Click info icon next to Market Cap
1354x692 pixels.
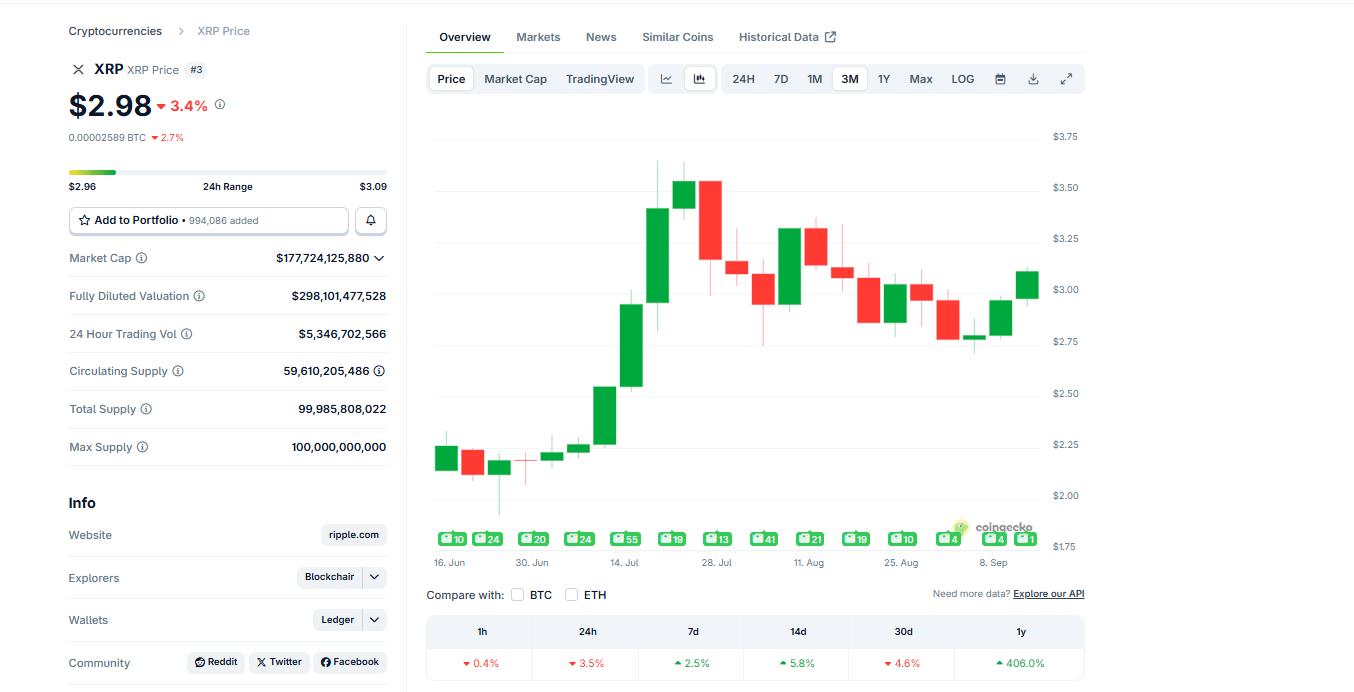click(141, 258)
